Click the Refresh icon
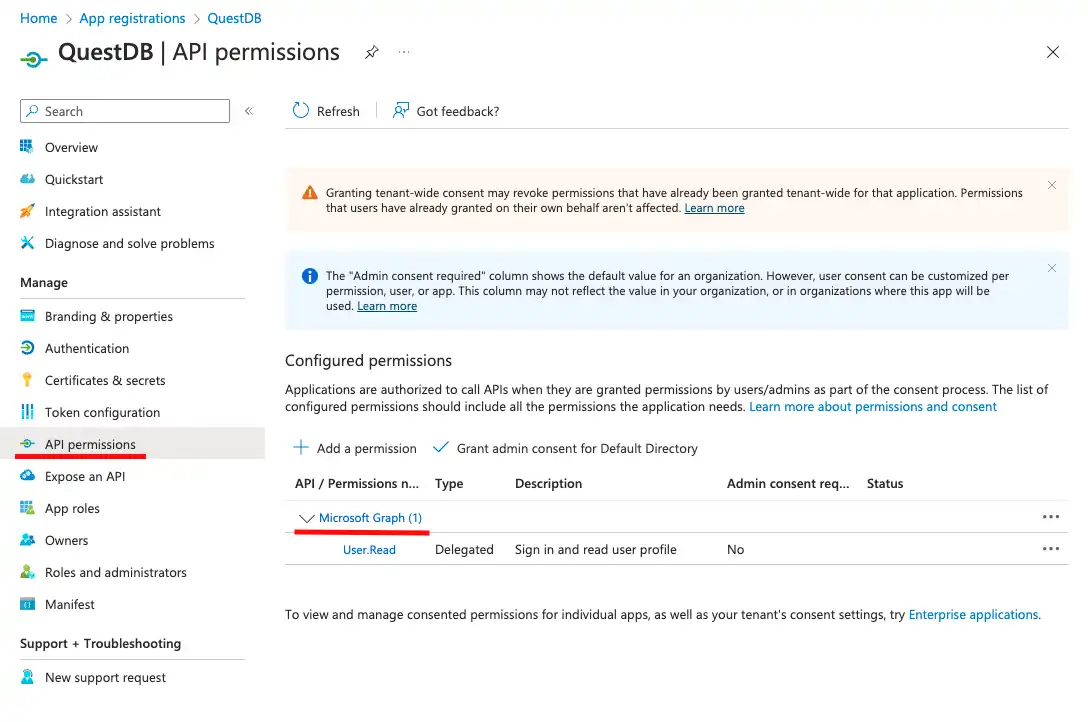The image size is (1088, 722). click(300, 111)
